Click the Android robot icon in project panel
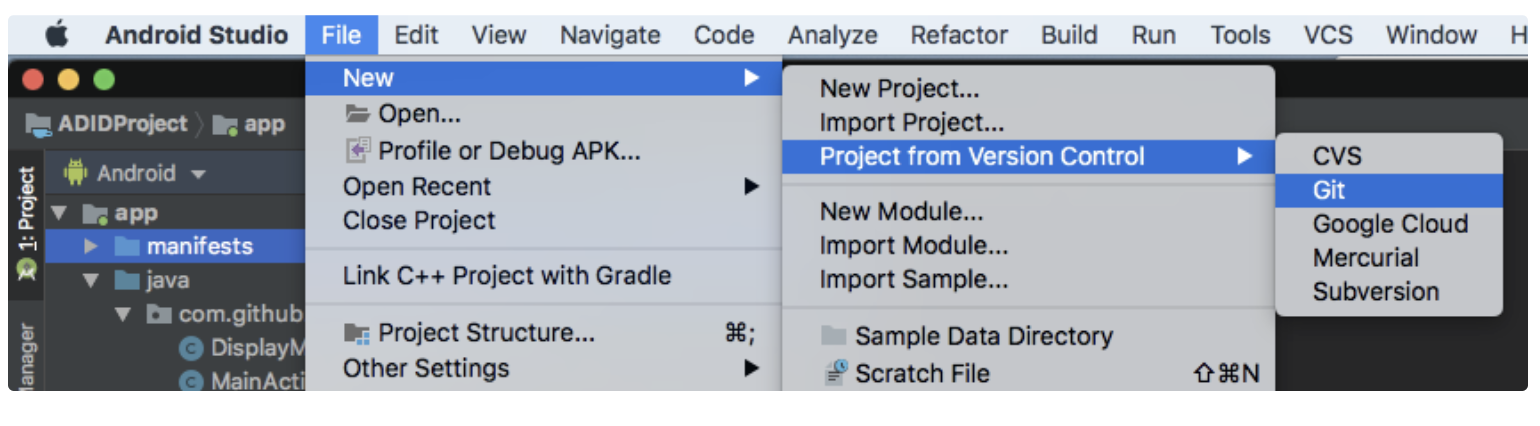Image resolution: width=1540 pixels, height=426 pixels. tap(76, 173)
